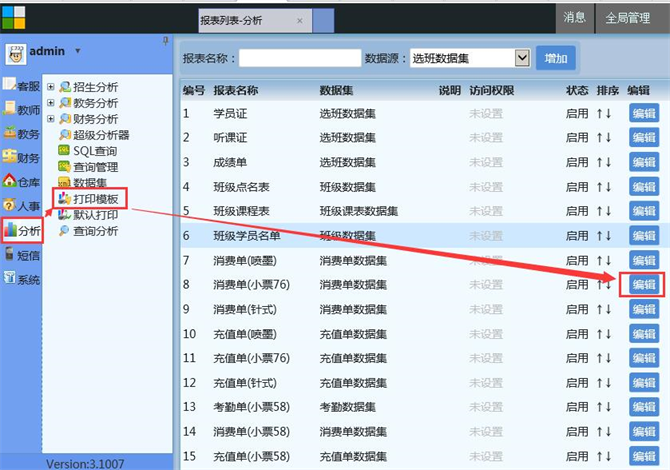Expand the 教务分析 tree node
The width and height of the screenshot is (670, 470).
pyautogui.click(x=51, y=103)
